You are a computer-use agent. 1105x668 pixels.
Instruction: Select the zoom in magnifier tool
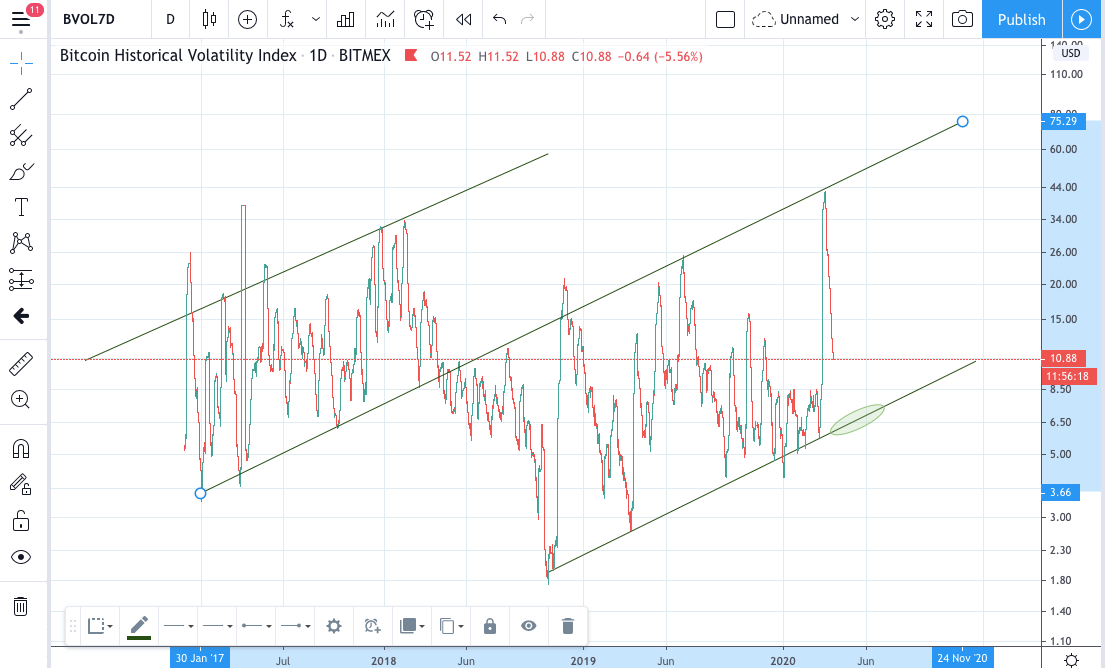21,400
